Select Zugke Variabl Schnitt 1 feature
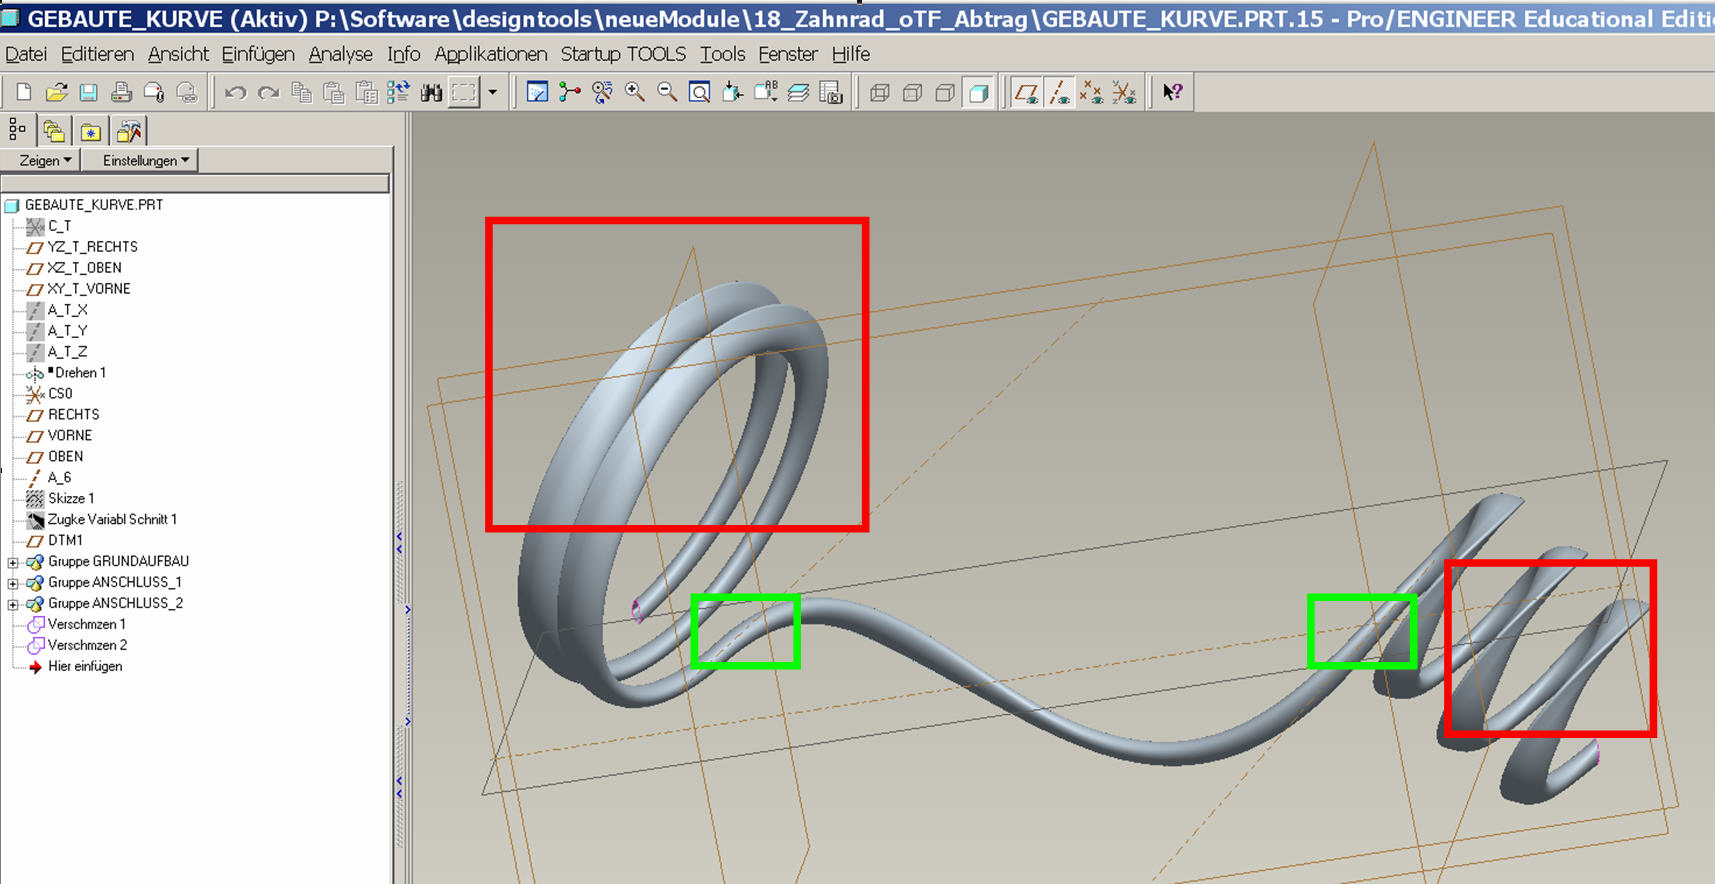Image resolution: width=1715 pixels, height=884 pixels. 112,520
